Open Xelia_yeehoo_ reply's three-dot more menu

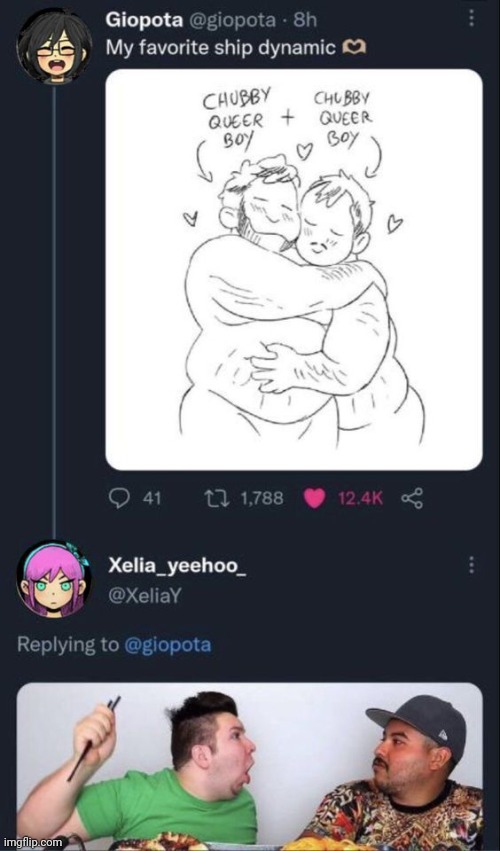tap(471, 564)
